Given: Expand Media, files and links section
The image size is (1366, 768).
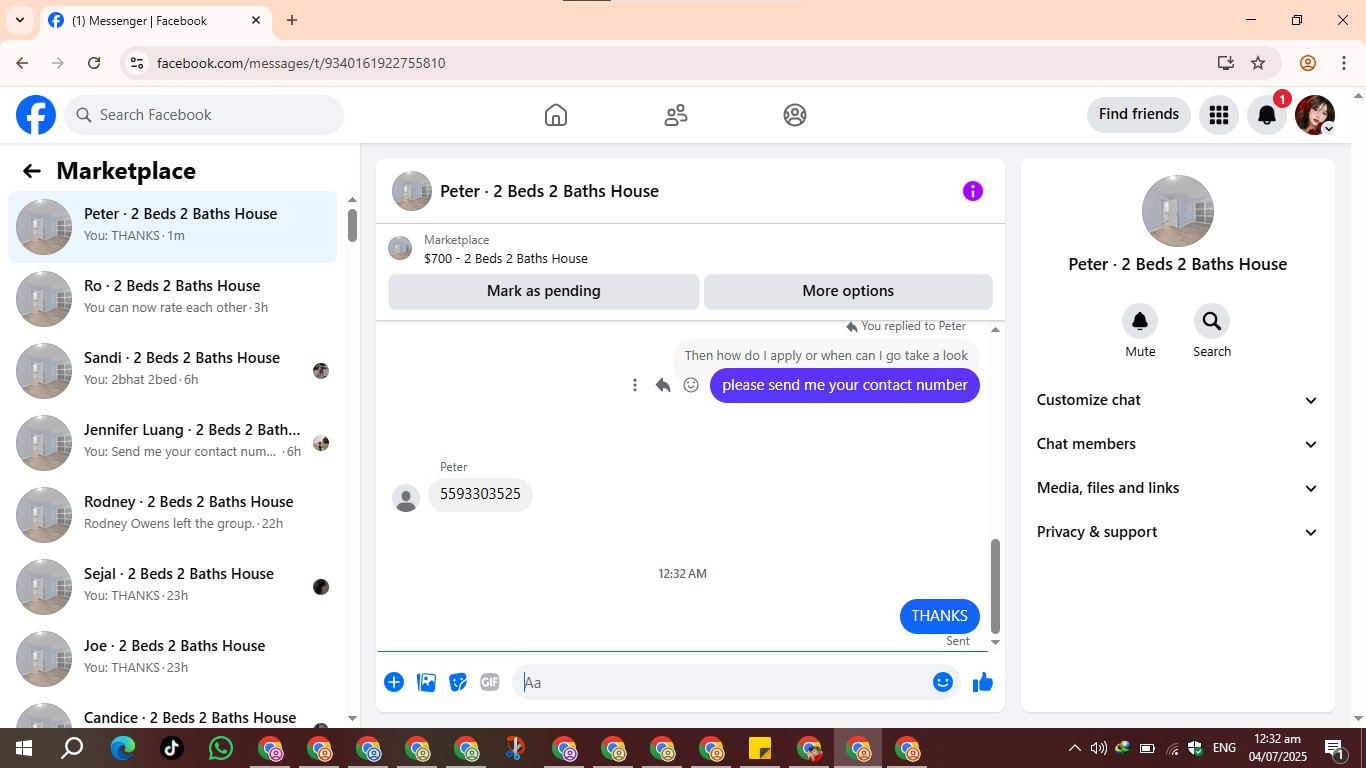Looking at the screenshot, I should 1178,488.
